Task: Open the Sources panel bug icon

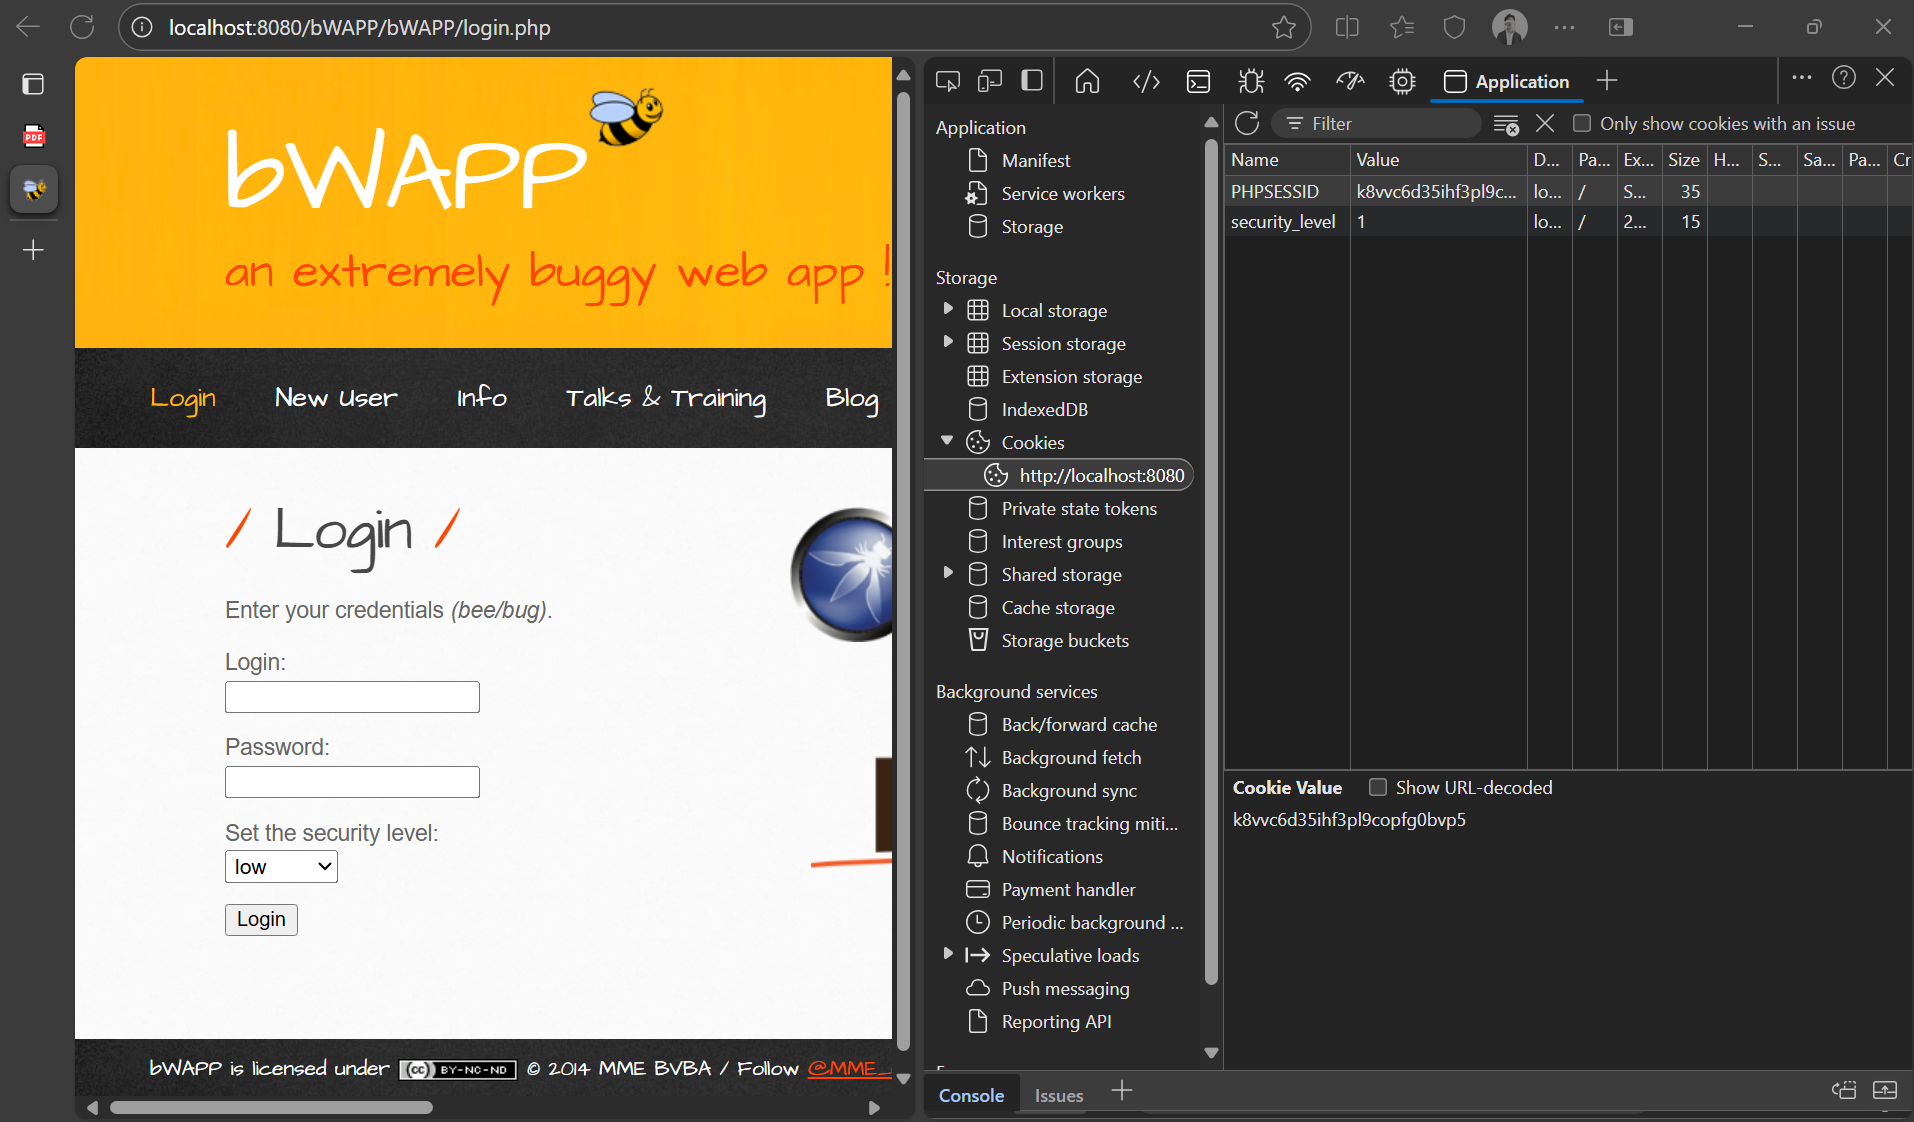Action: click(1250, 81)
